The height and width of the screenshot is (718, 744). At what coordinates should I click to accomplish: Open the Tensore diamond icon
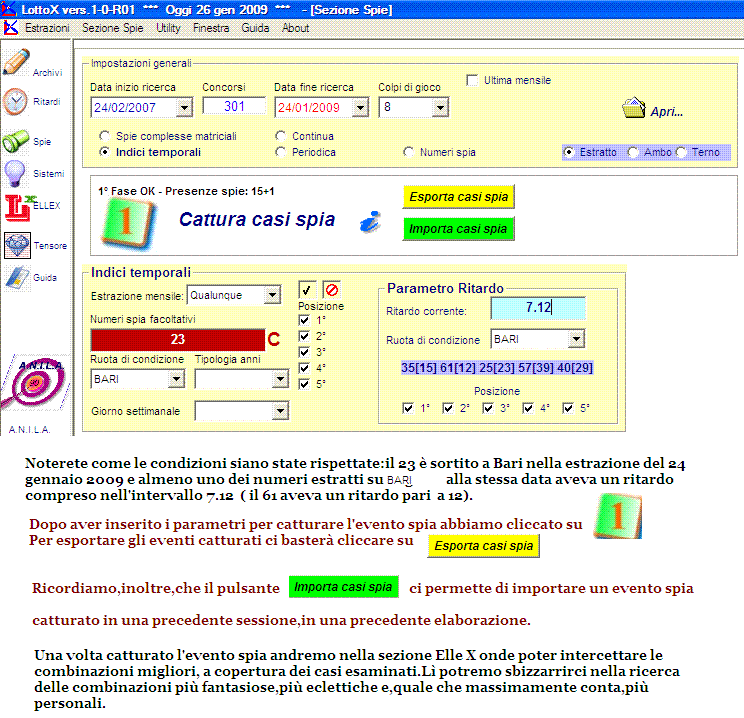point(18,245)
